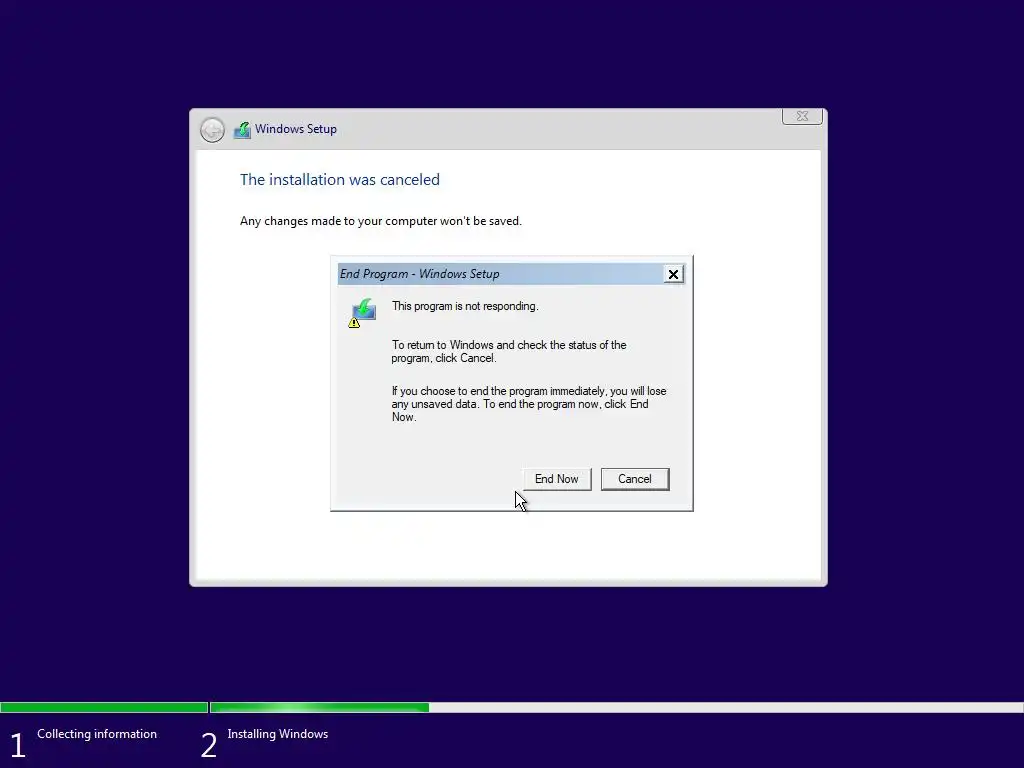Click the 'Collecting information' step label
This screenshot has width=1024, height=768.
97,733
